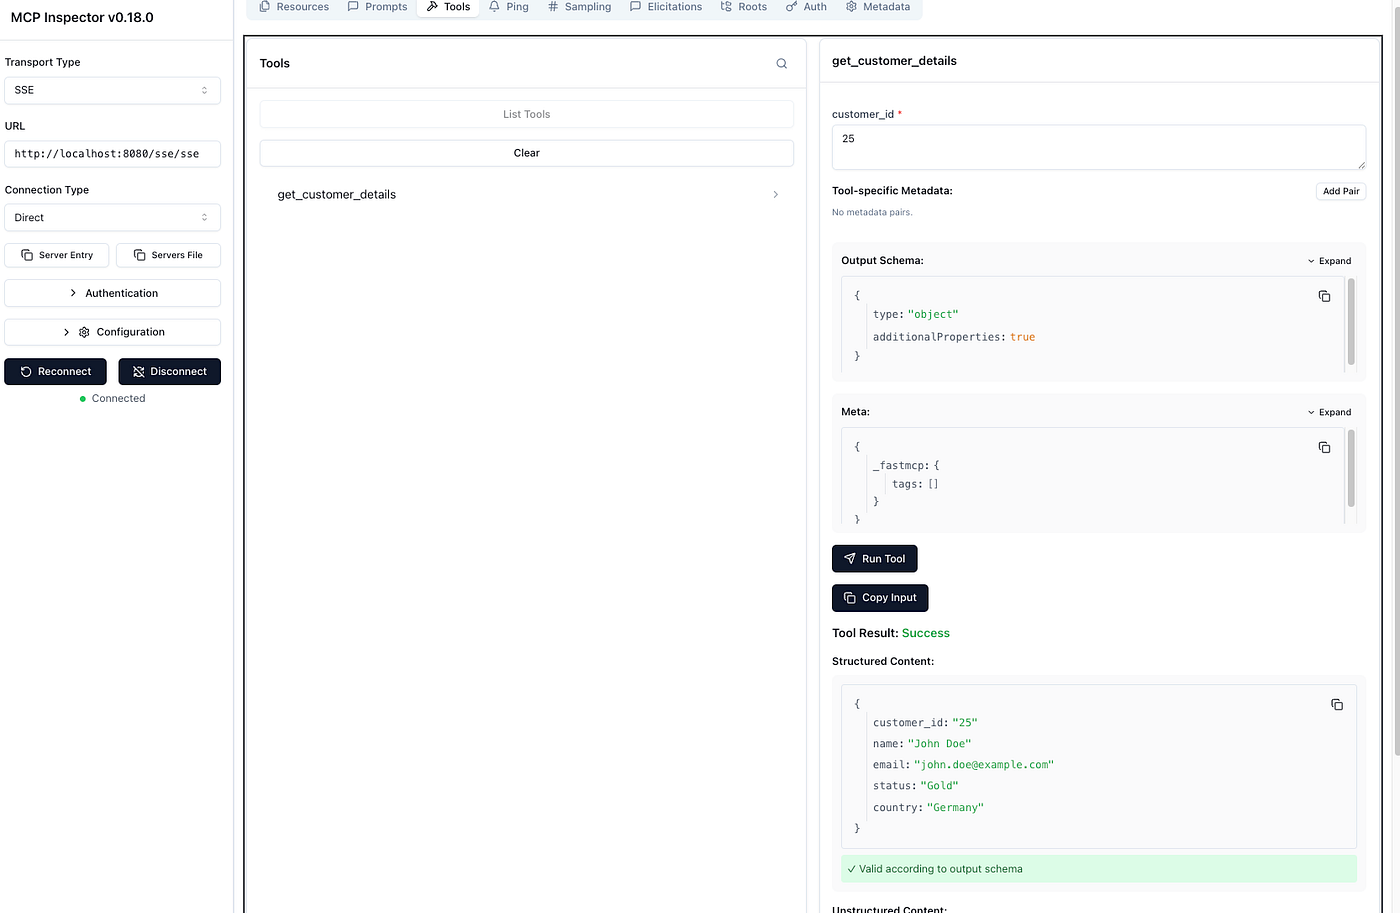Click the customer_id text area
The width and height of the screenshot is (1400, 913).
click(x=1098, y=147)
